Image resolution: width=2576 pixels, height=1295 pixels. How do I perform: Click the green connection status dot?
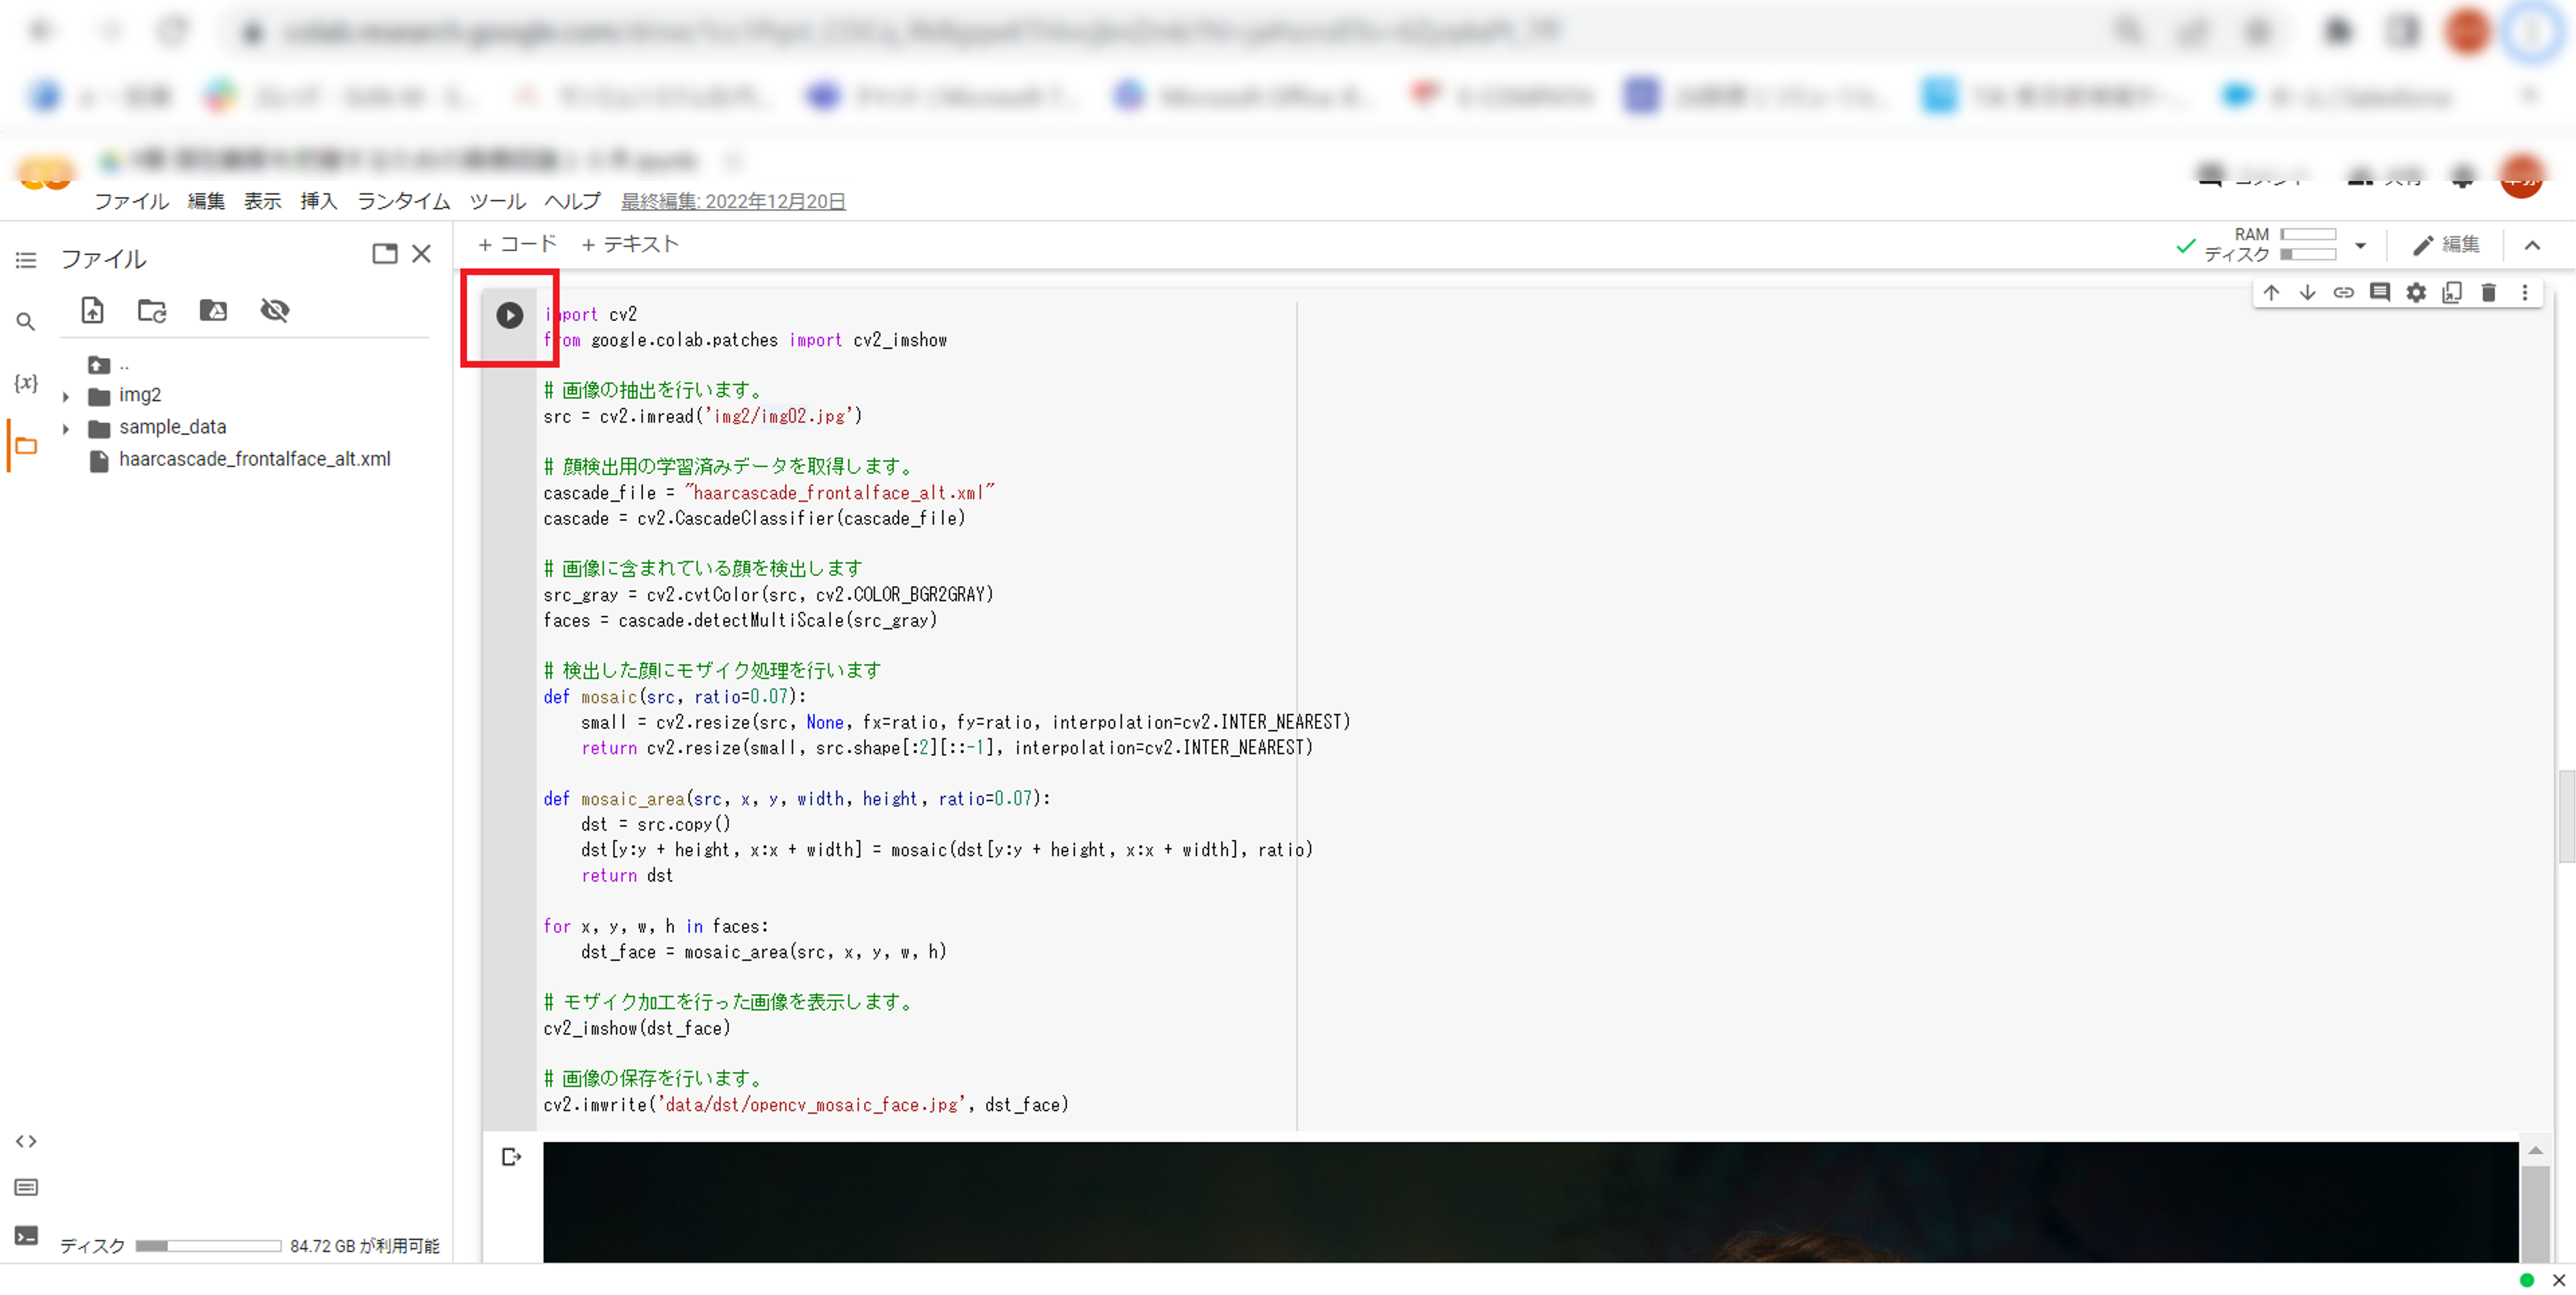[2527, 1280]
